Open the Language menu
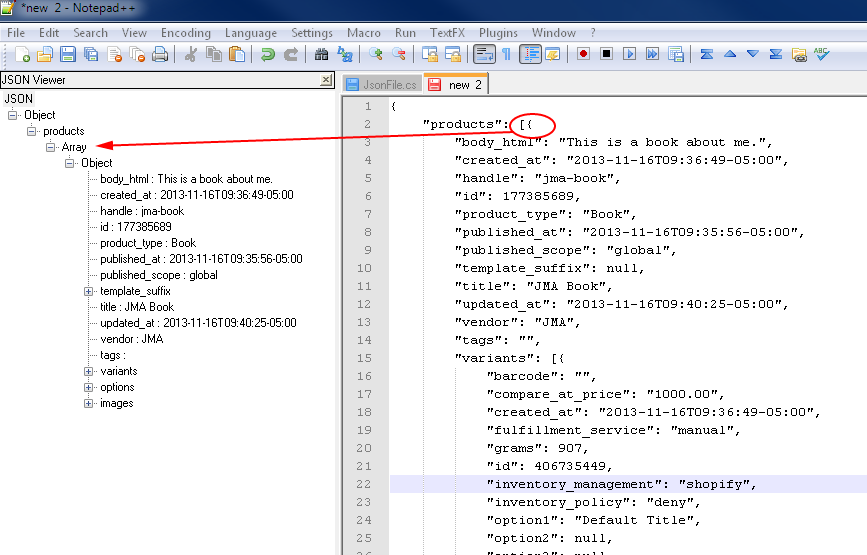This screenshot has height=555, width=867. click(250, 33)
